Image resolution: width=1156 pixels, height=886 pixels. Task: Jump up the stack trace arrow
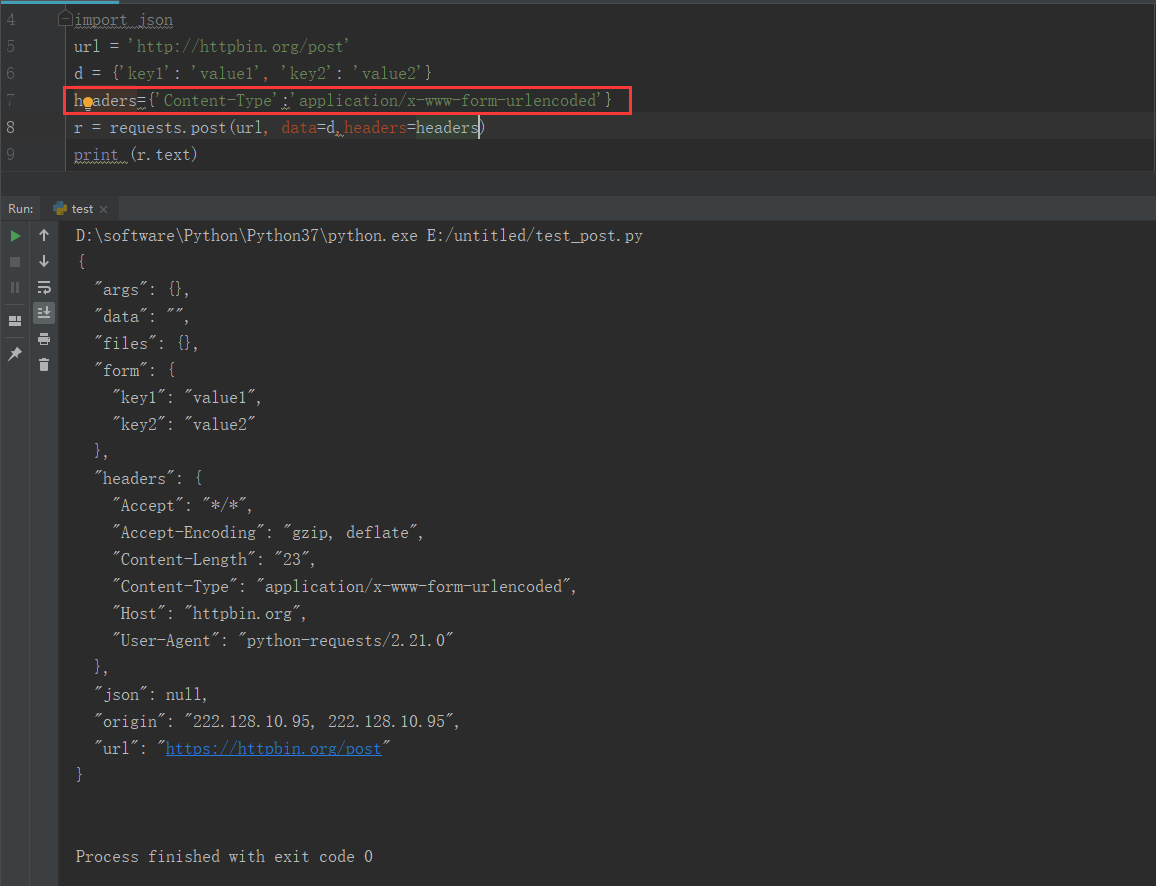(x=44, y=235)
